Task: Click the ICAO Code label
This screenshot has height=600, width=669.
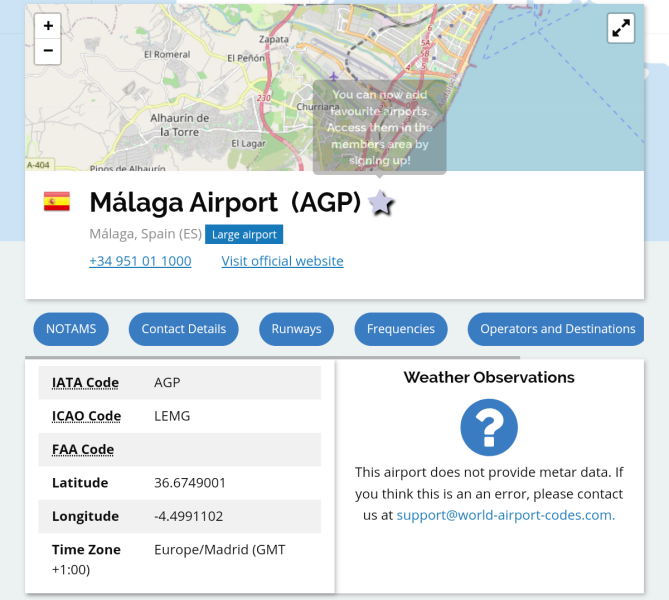Action: pyautogui.click(x=86, y=416)
